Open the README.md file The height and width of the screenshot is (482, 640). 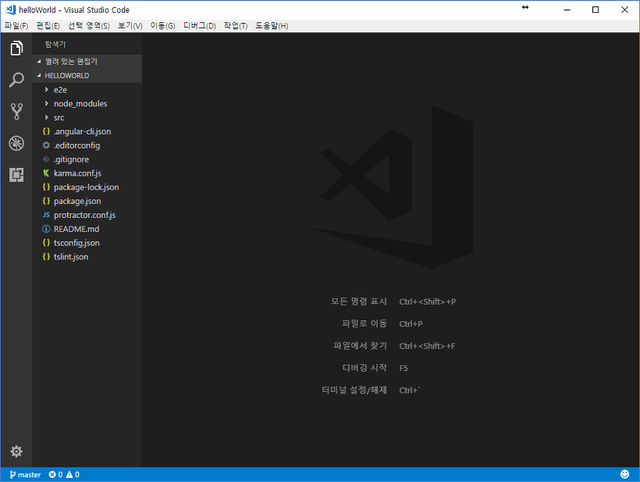[x=87, y=229]
